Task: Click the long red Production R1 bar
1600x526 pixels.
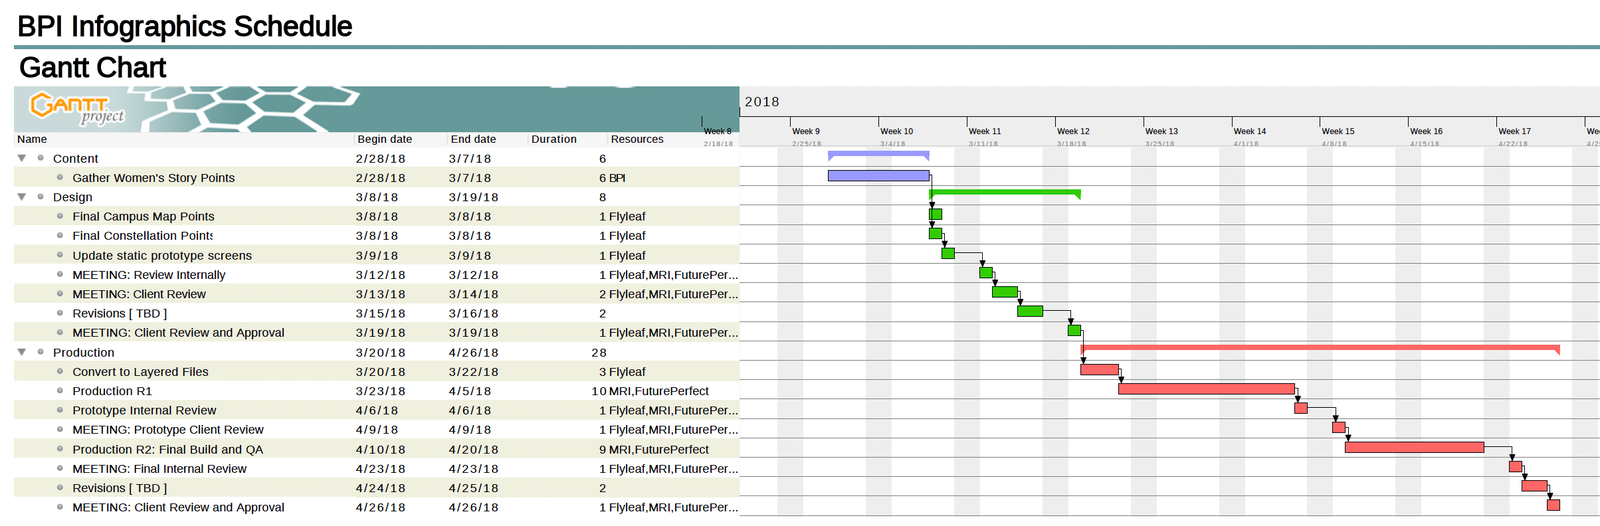Action: point(1206,389)
